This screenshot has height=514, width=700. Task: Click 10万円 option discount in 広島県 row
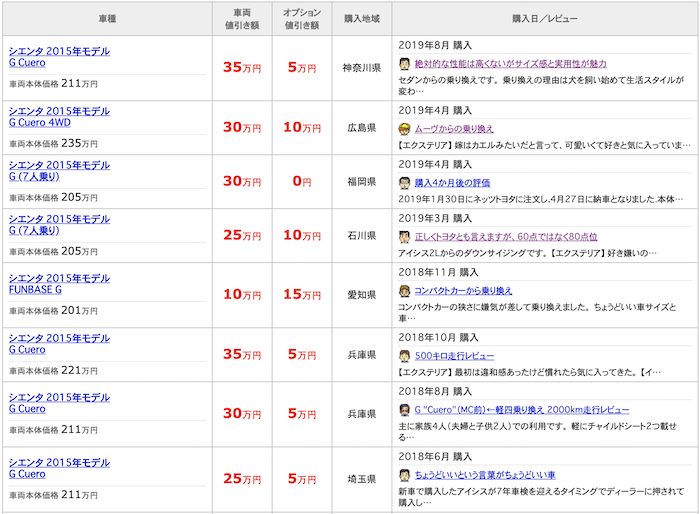(302, 128)
